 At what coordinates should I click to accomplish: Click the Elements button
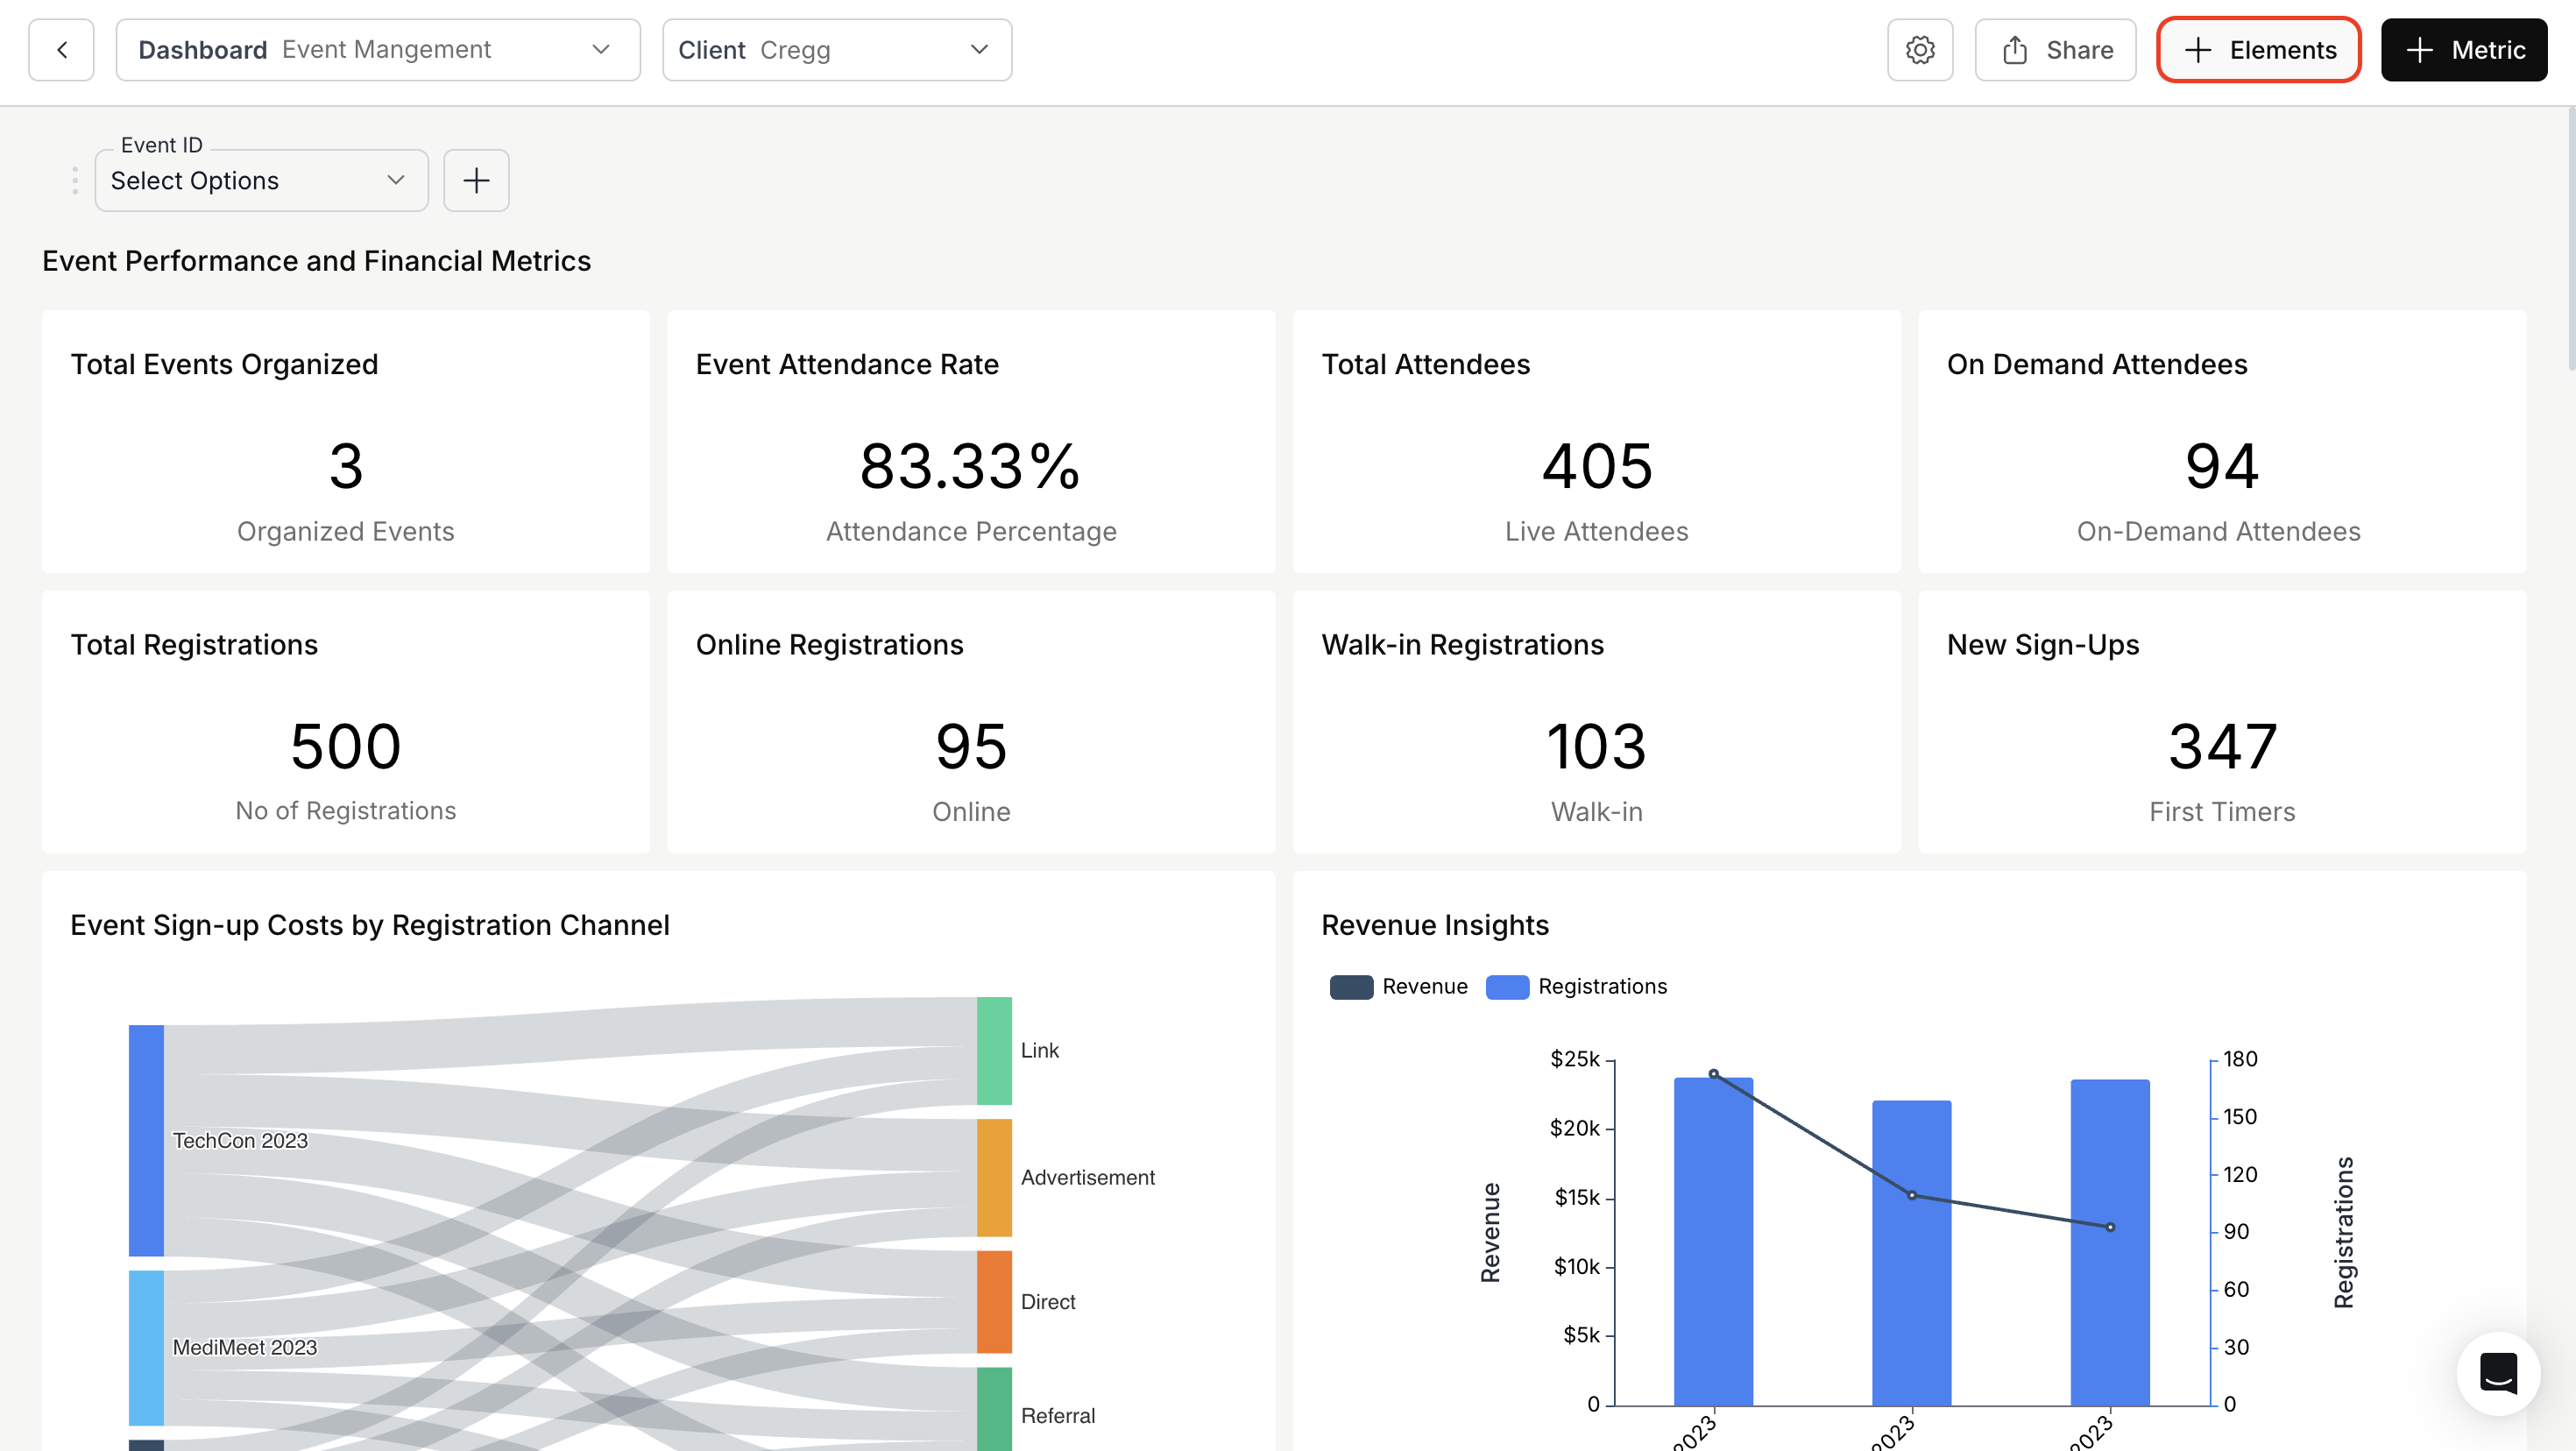[x=2257, y=49]
